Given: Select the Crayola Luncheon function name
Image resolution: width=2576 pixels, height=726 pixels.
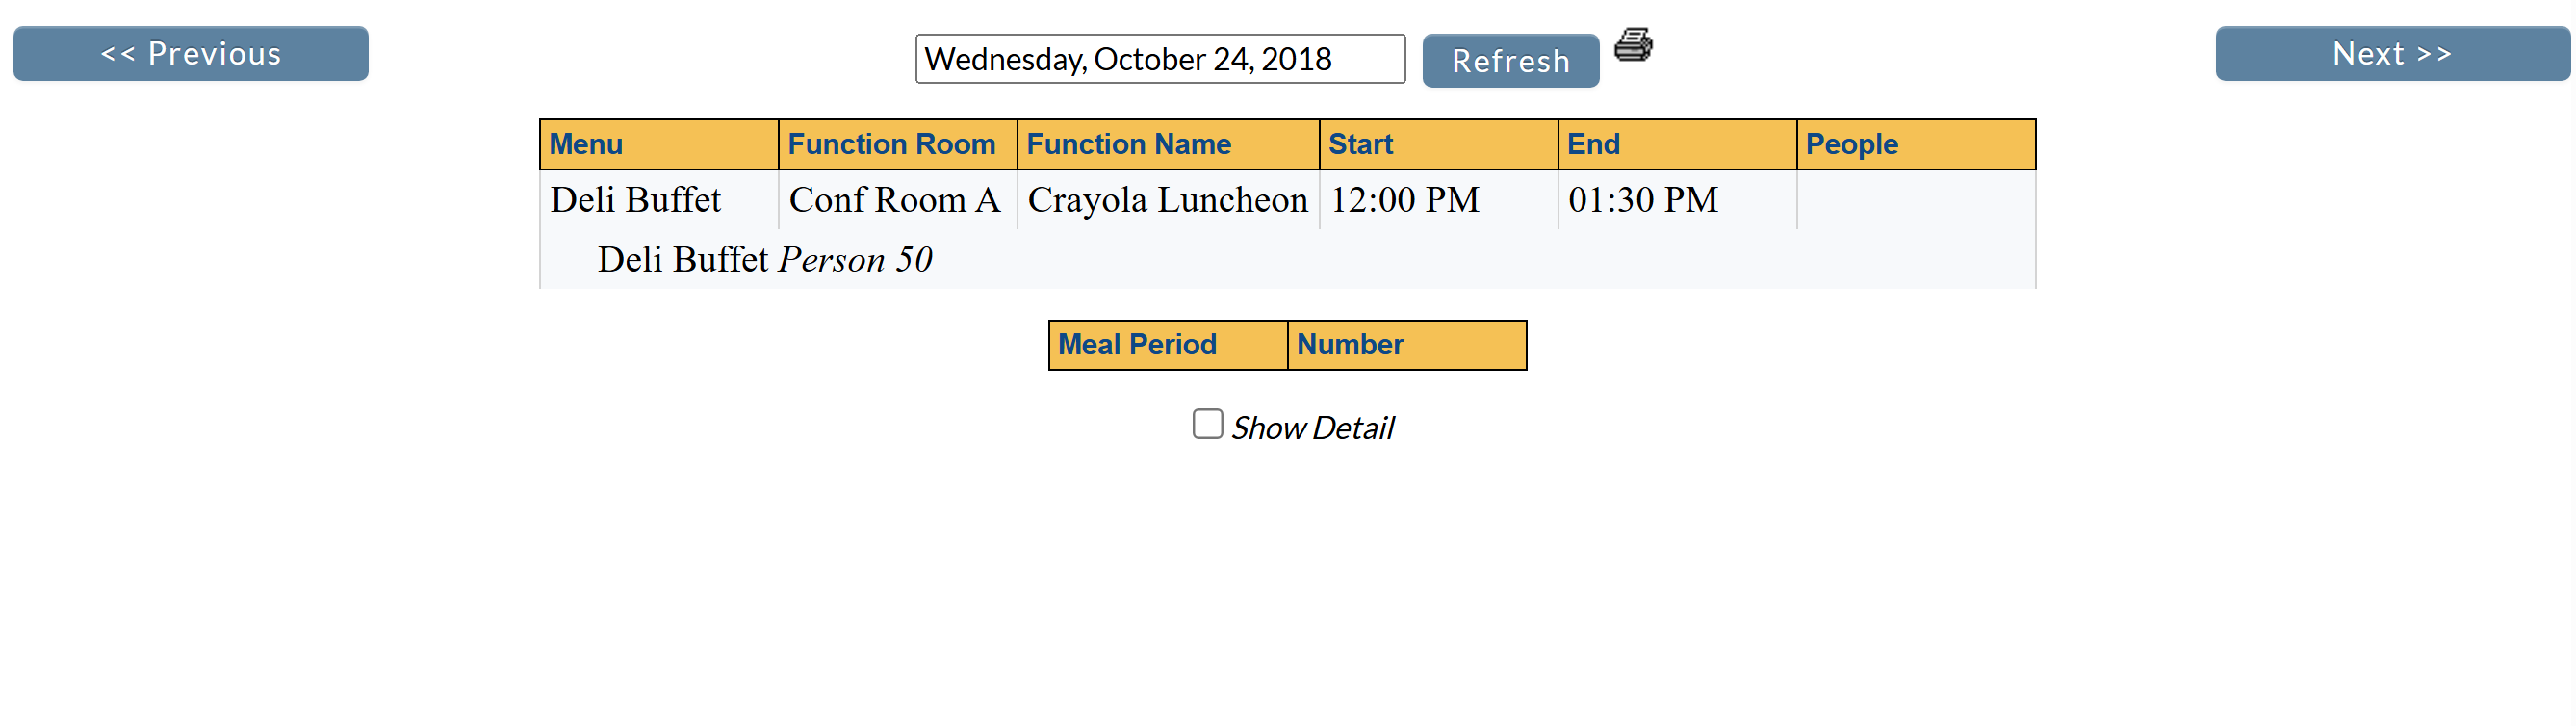Looking at the screenshot, I should [x=1168, y=200].
